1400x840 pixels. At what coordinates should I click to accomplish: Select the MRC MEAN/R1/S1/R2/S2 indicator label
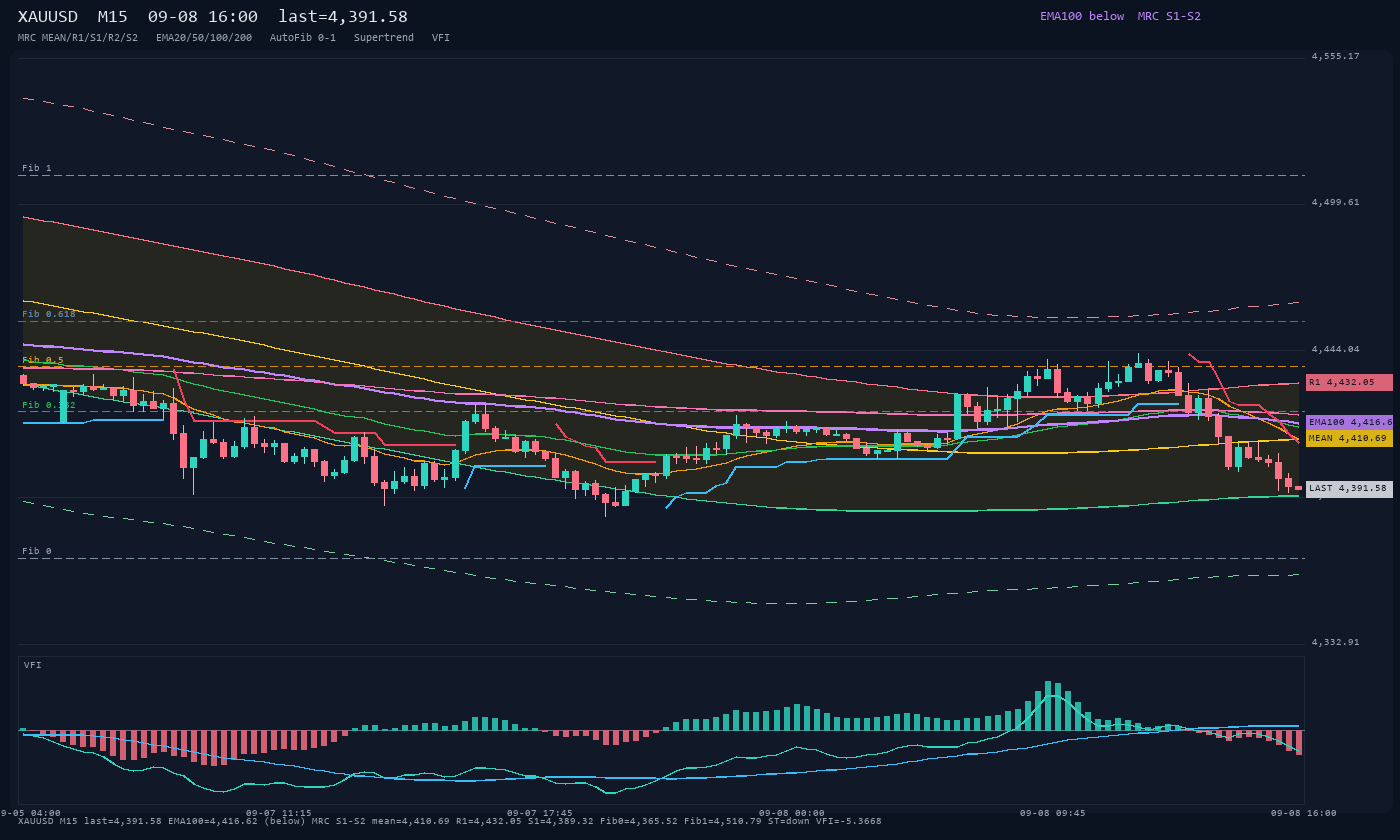point(78,38)
